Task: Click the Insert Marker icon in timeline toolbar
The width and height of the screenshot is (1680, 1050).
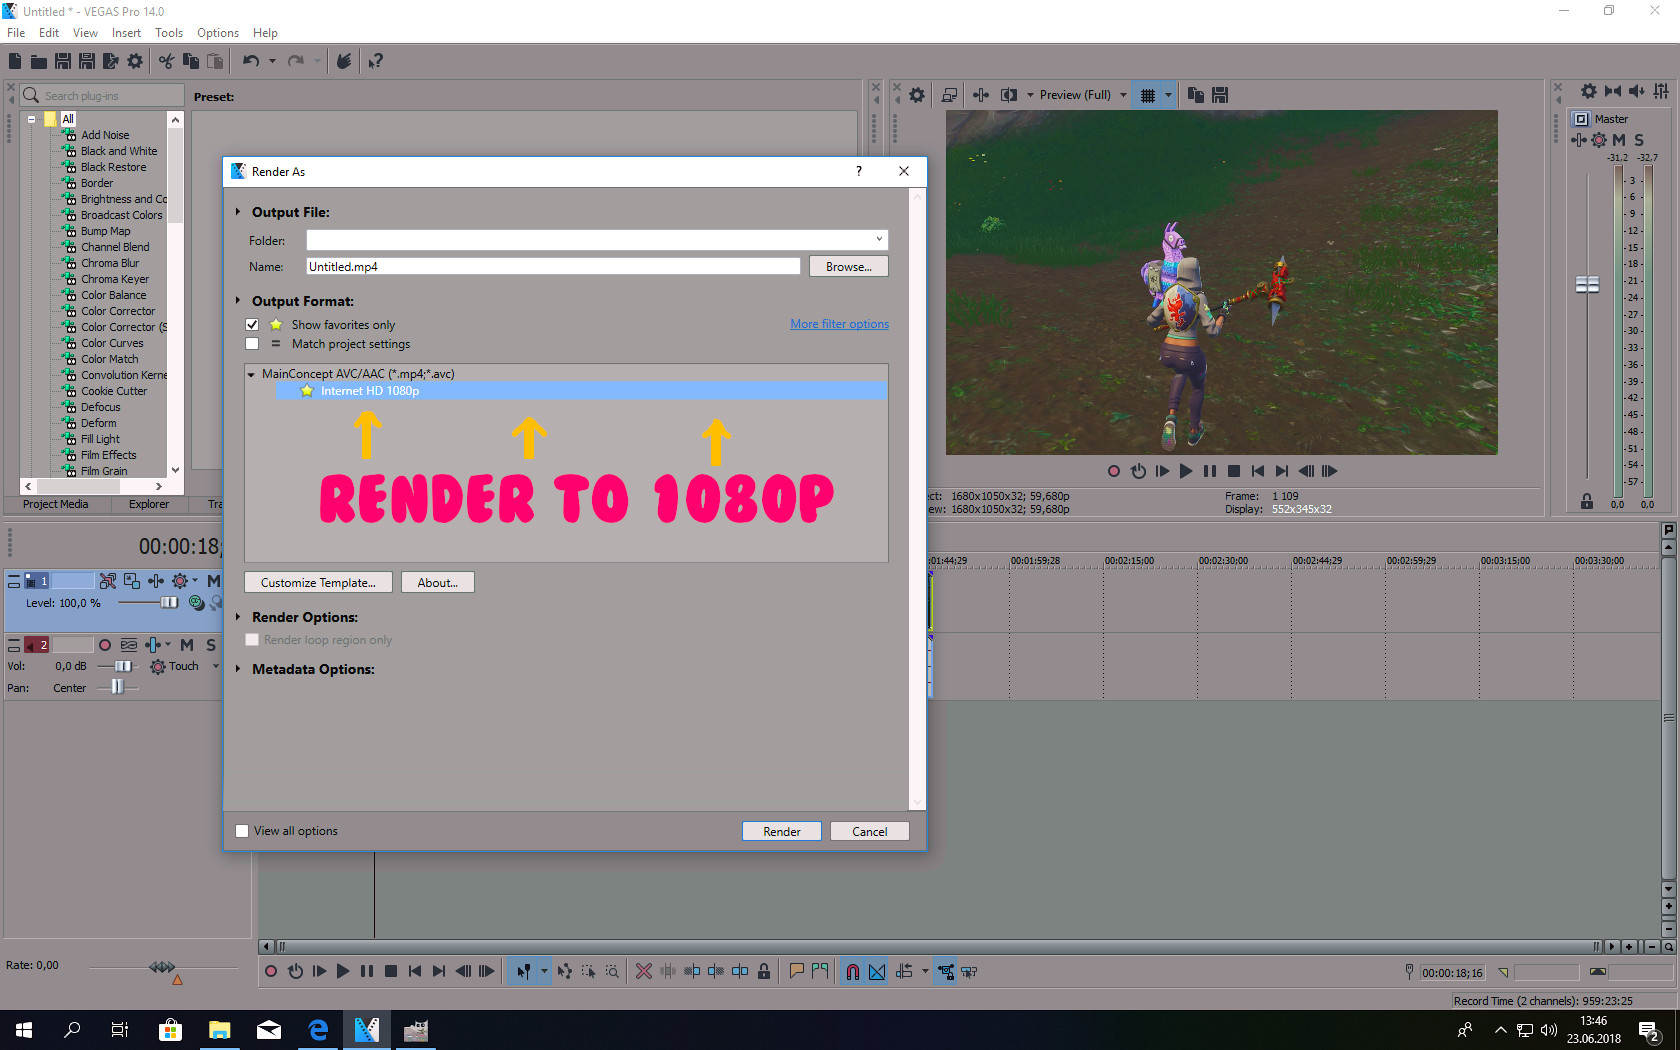Action: pos(797,971)
